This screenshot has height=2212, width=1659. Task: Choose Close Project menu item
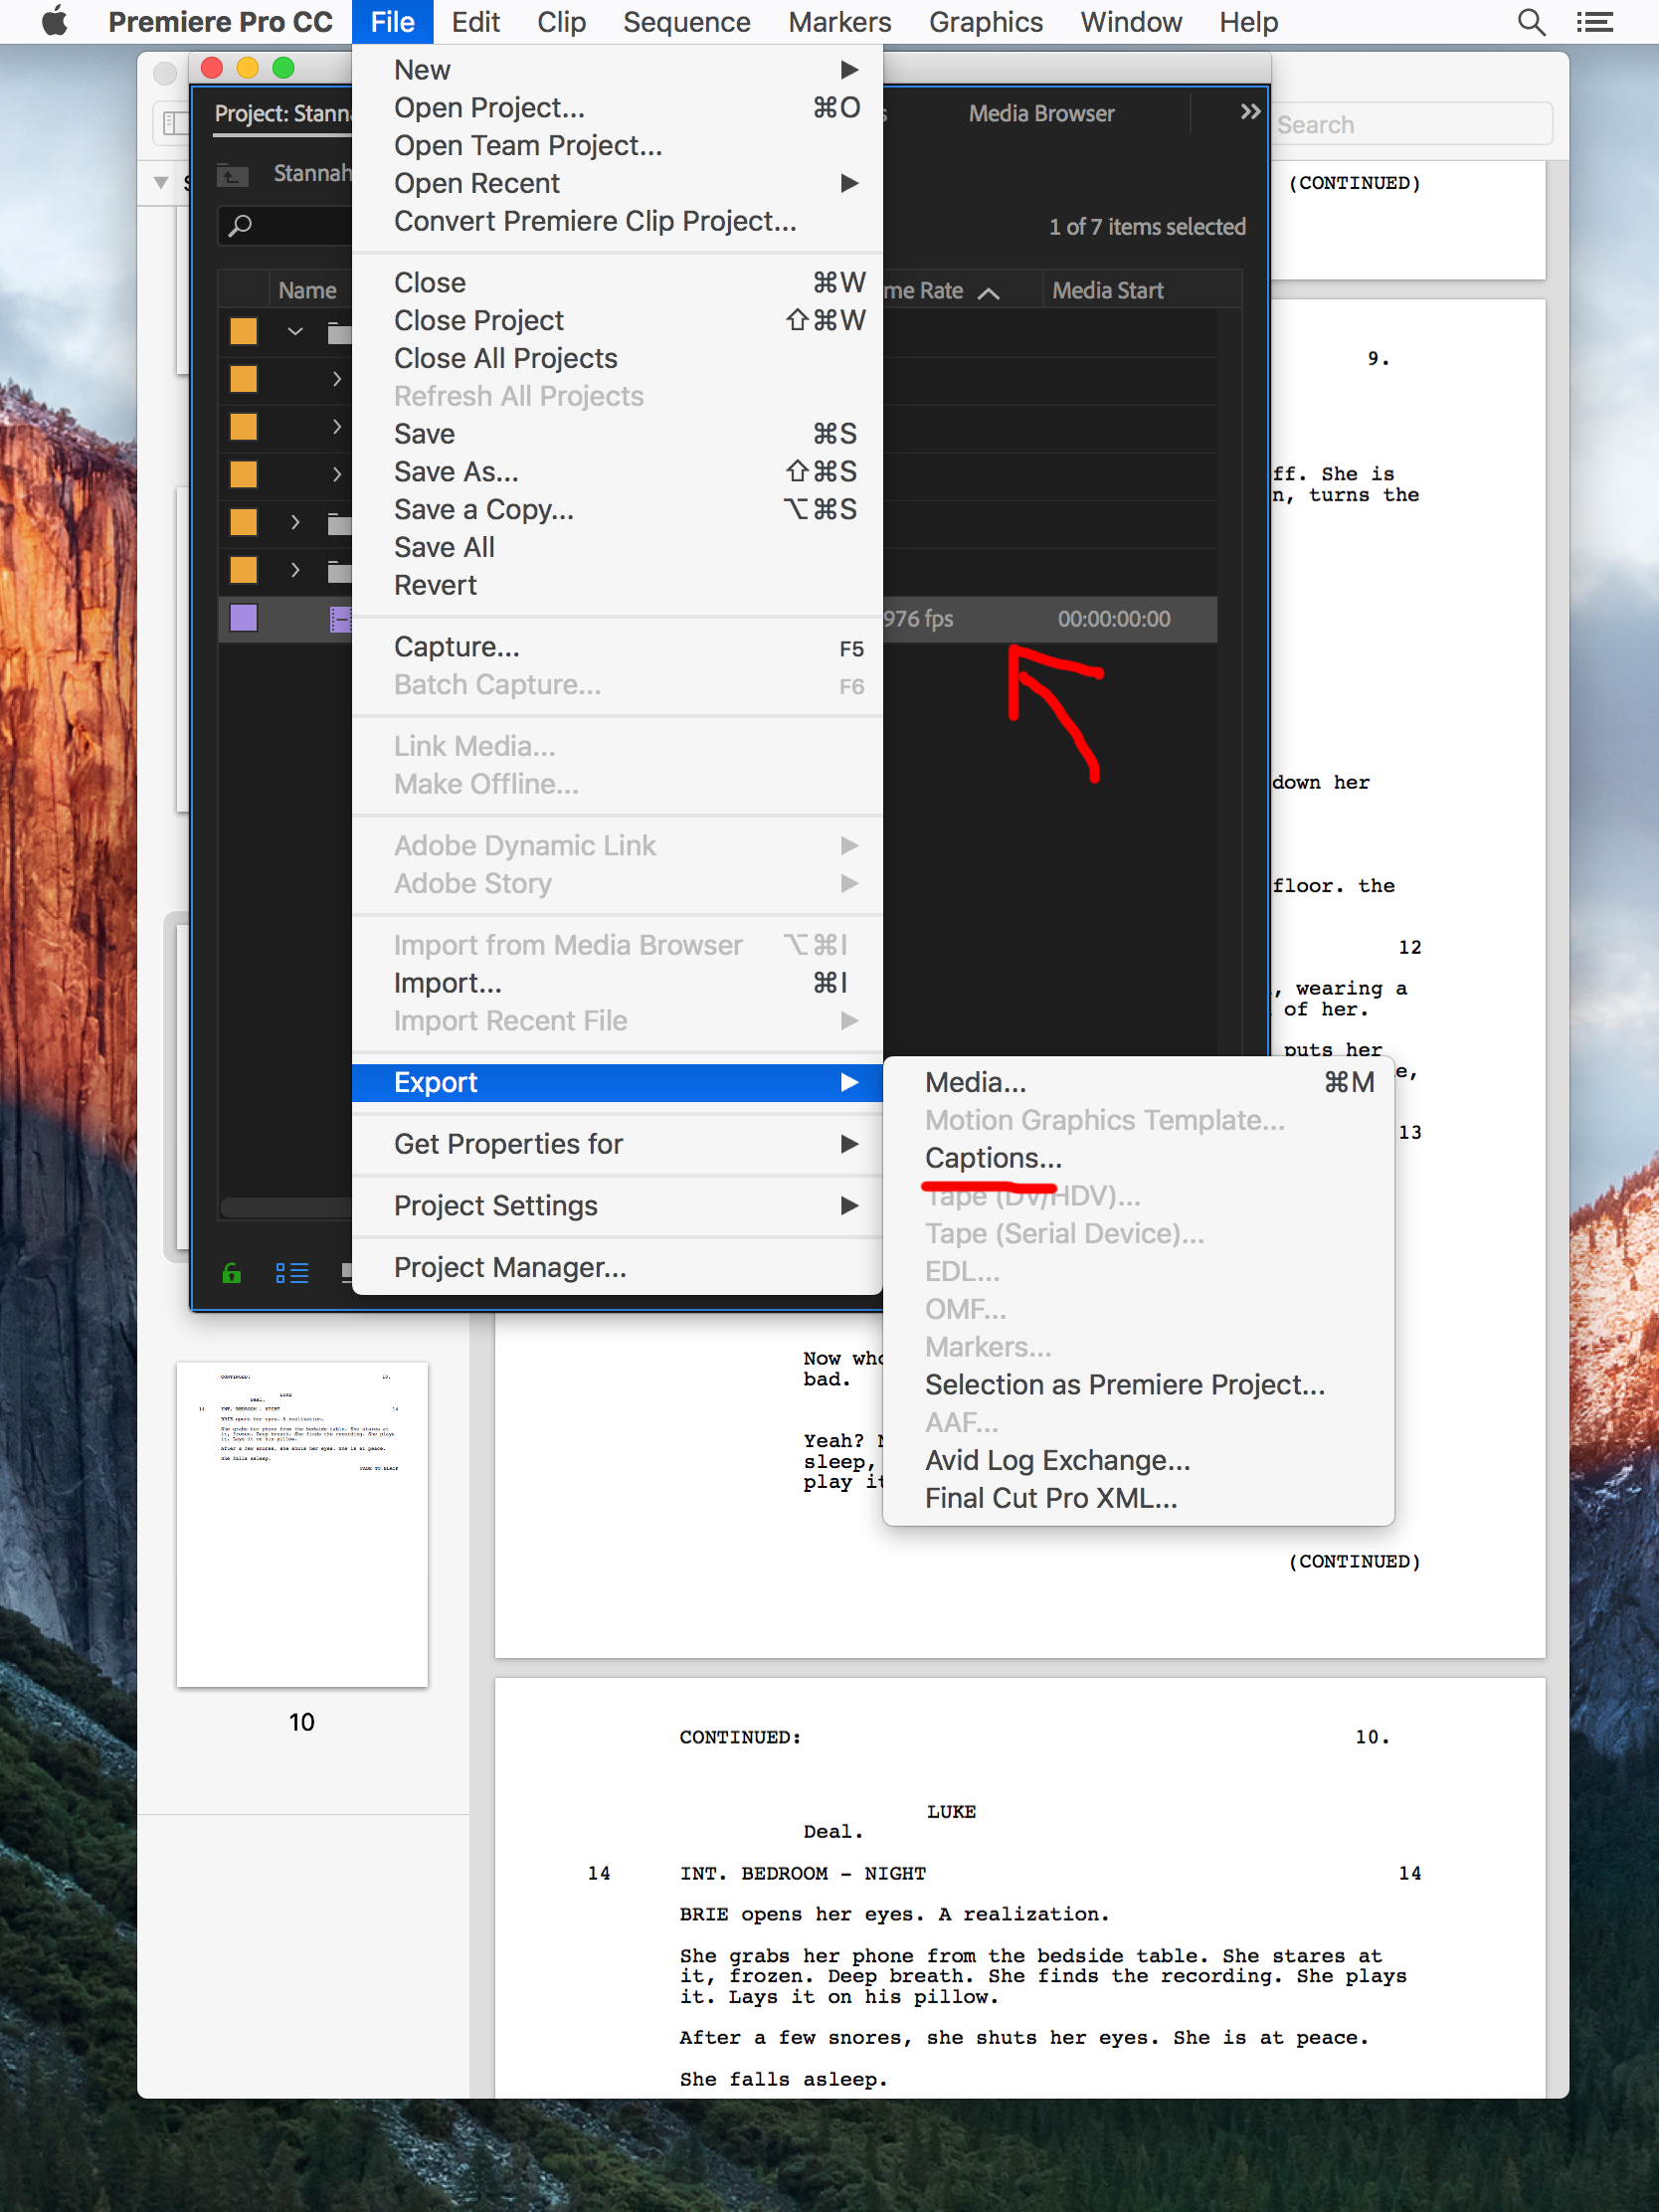[617, 321]
